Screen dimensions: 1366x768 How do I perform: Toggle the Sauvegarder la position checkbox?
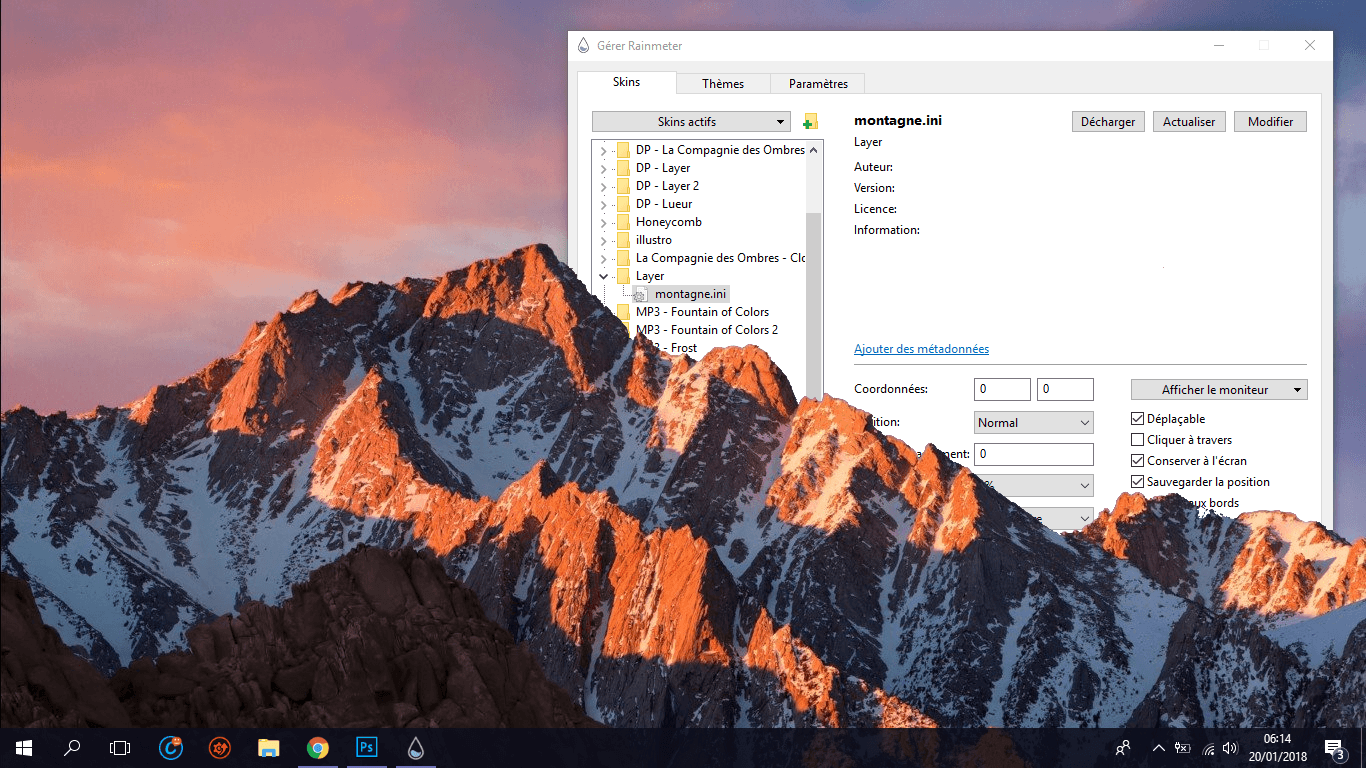tap(1138, 482)
